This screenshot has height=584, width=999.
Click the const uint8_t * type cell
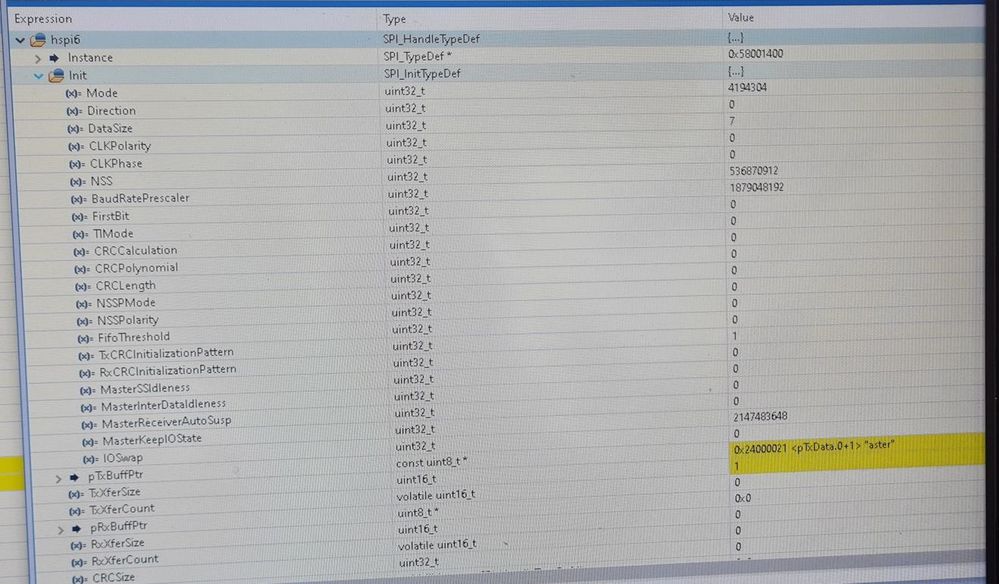pos(431,463)
